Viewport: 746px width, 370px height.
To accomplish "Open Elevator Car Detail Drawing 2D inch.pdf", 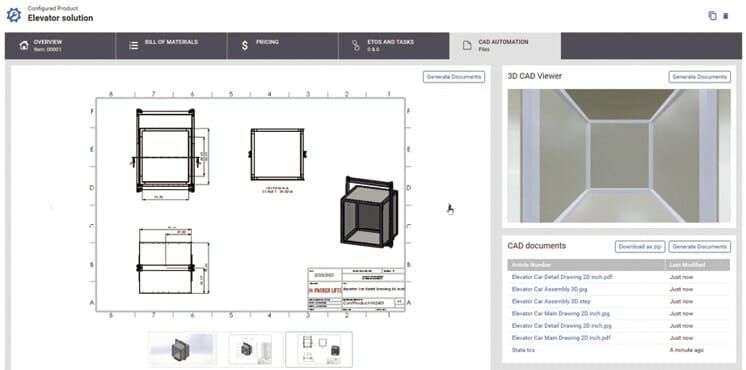I will (562, 277).
